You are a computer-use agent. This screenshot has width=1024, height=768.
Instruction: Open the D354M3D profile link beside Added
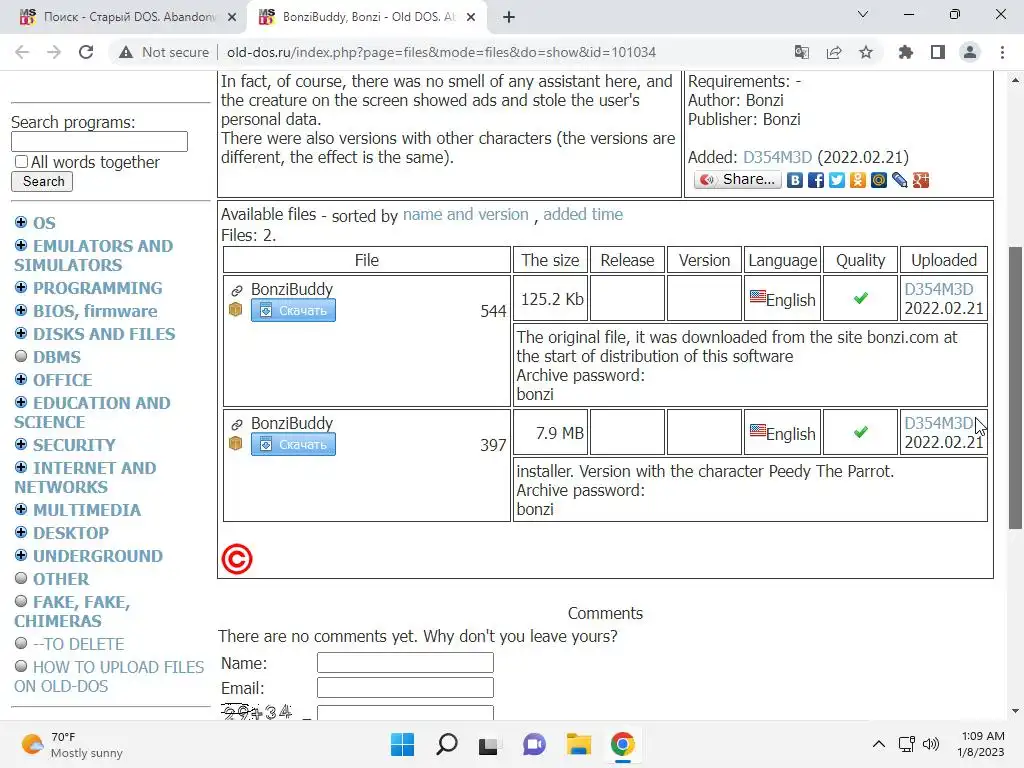coord(777,157)
